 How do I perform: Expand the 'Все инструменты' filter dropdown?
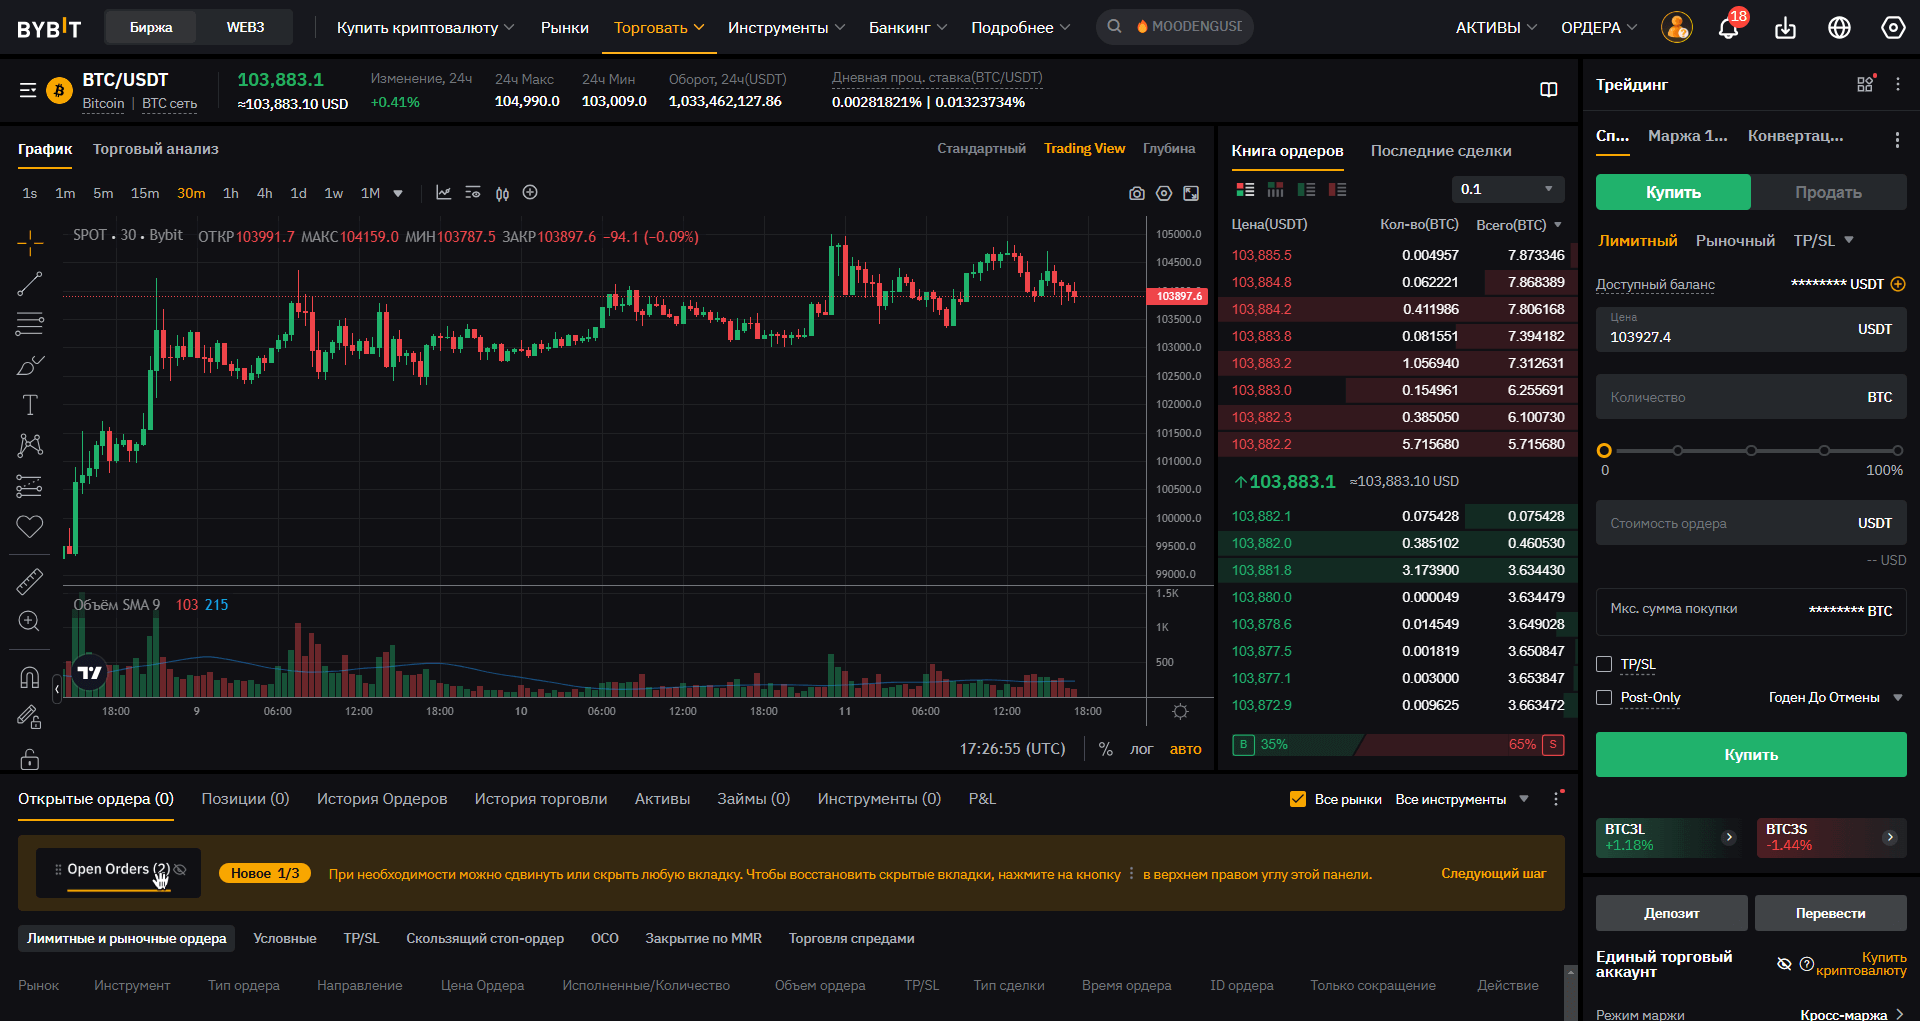1461,799
